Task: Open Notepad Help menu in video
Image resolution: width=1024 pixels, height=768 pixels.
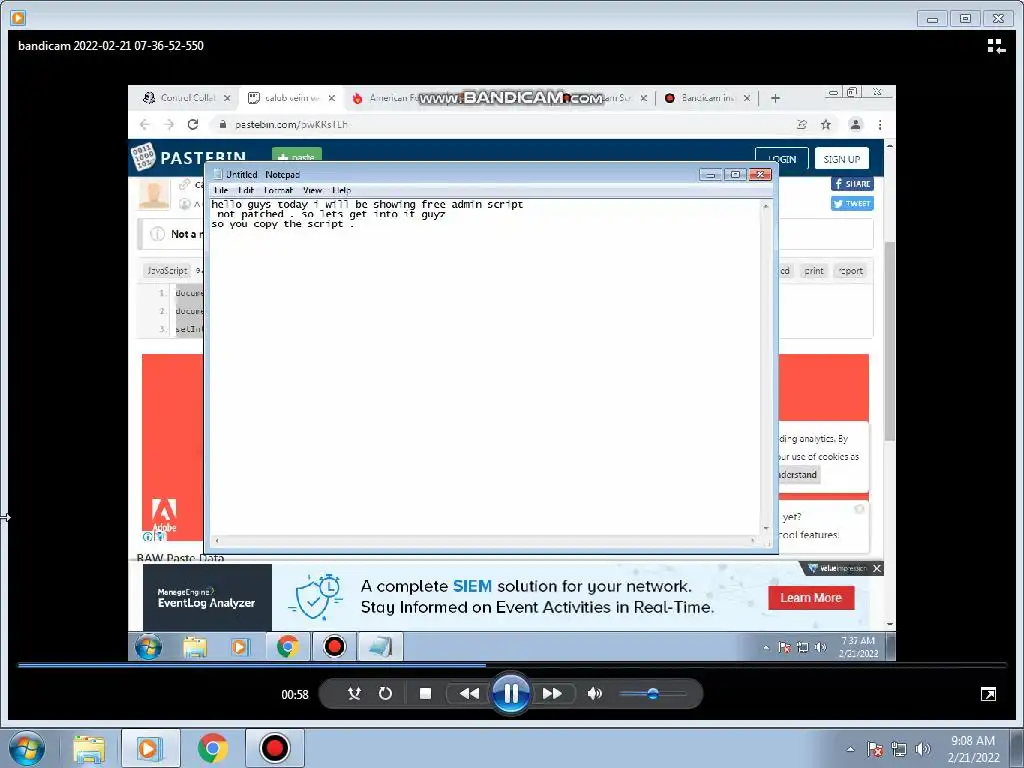Action: [x=342, y=190]
